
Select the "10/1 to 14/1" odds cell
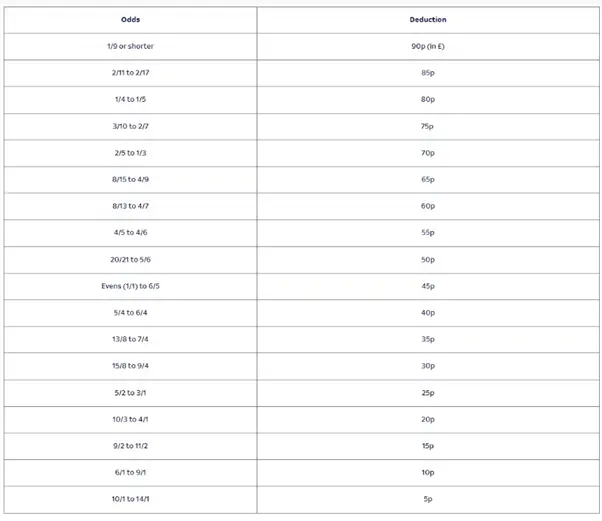130,499
